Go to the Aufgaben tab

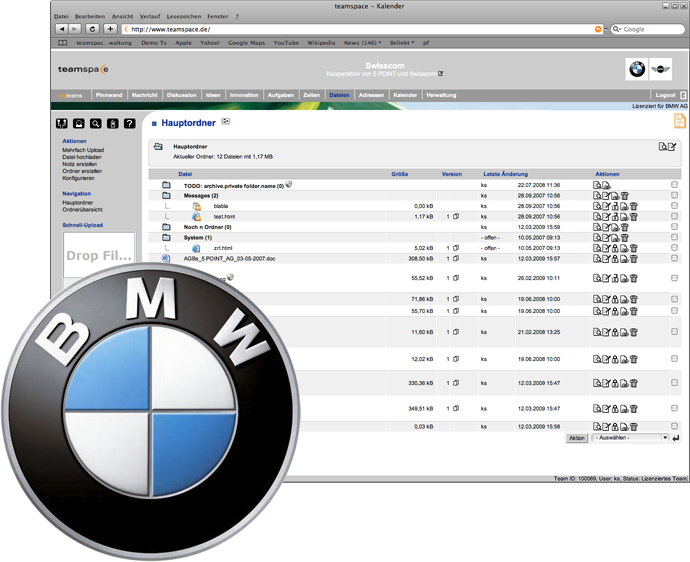(281, 95)
